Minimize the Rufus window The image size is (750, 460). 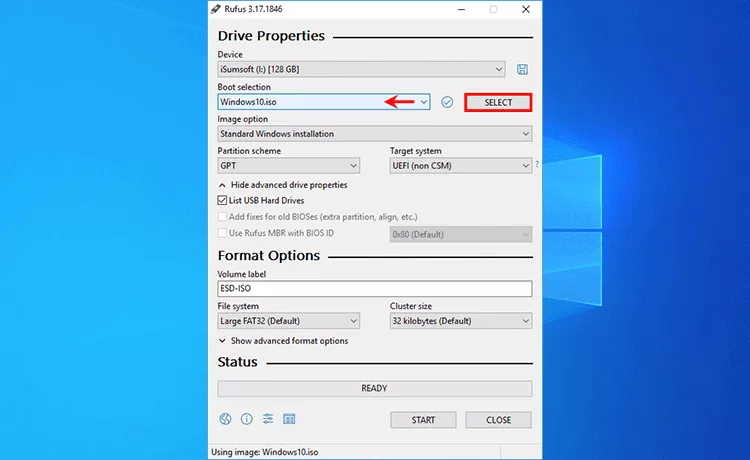461,9
